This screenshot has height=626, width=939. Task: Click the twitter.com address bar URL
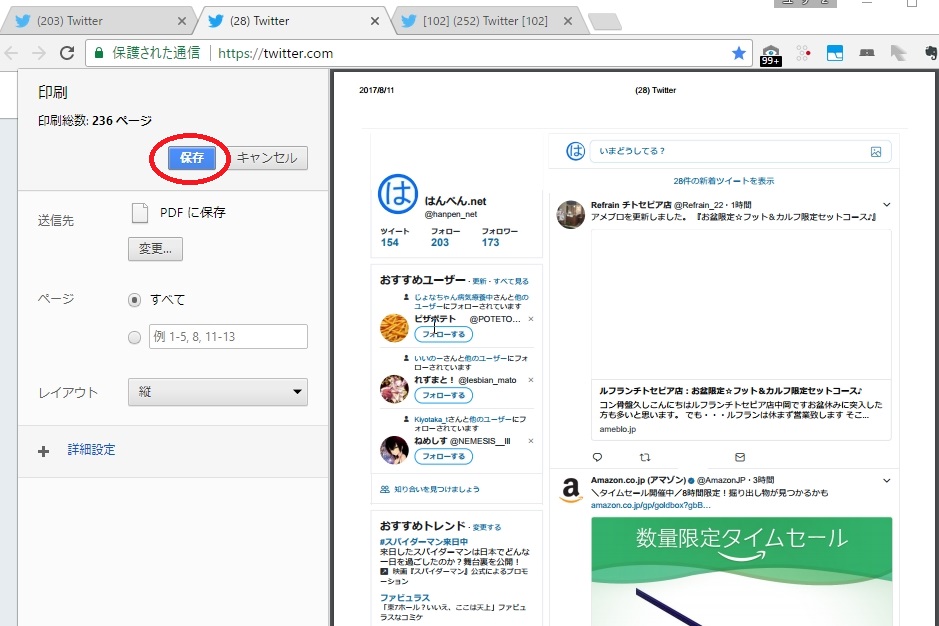275,53
